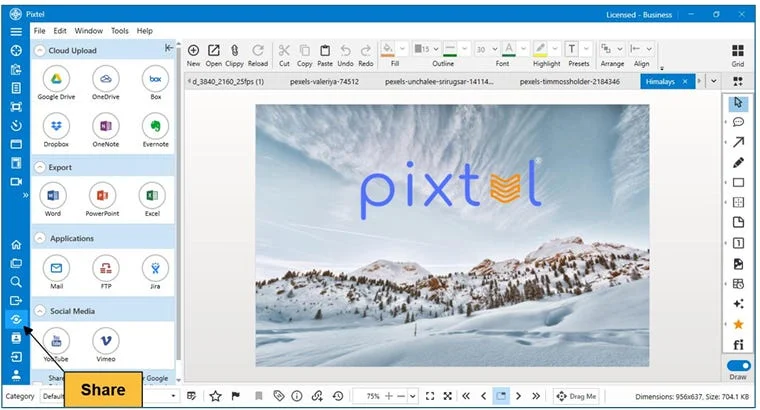Open the Grid view
This screenshot has width=760, height=410.
(738, 55)
